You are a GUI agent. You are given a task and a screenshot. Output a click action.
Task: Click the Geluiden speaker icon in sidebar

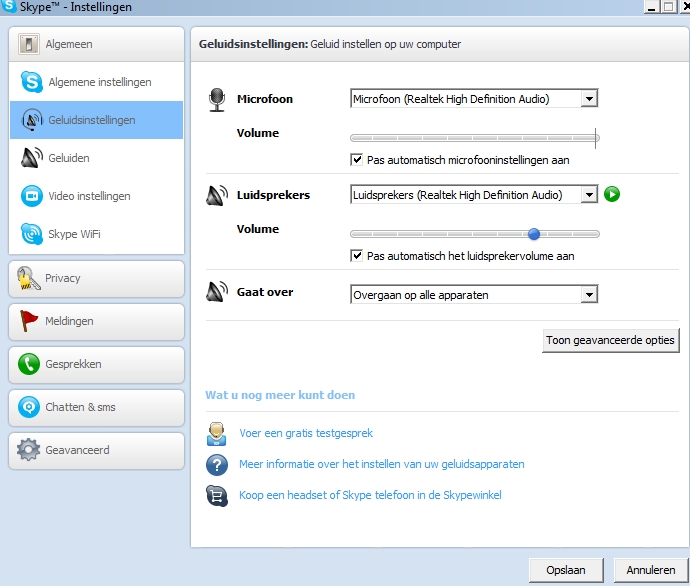(32, 157)
